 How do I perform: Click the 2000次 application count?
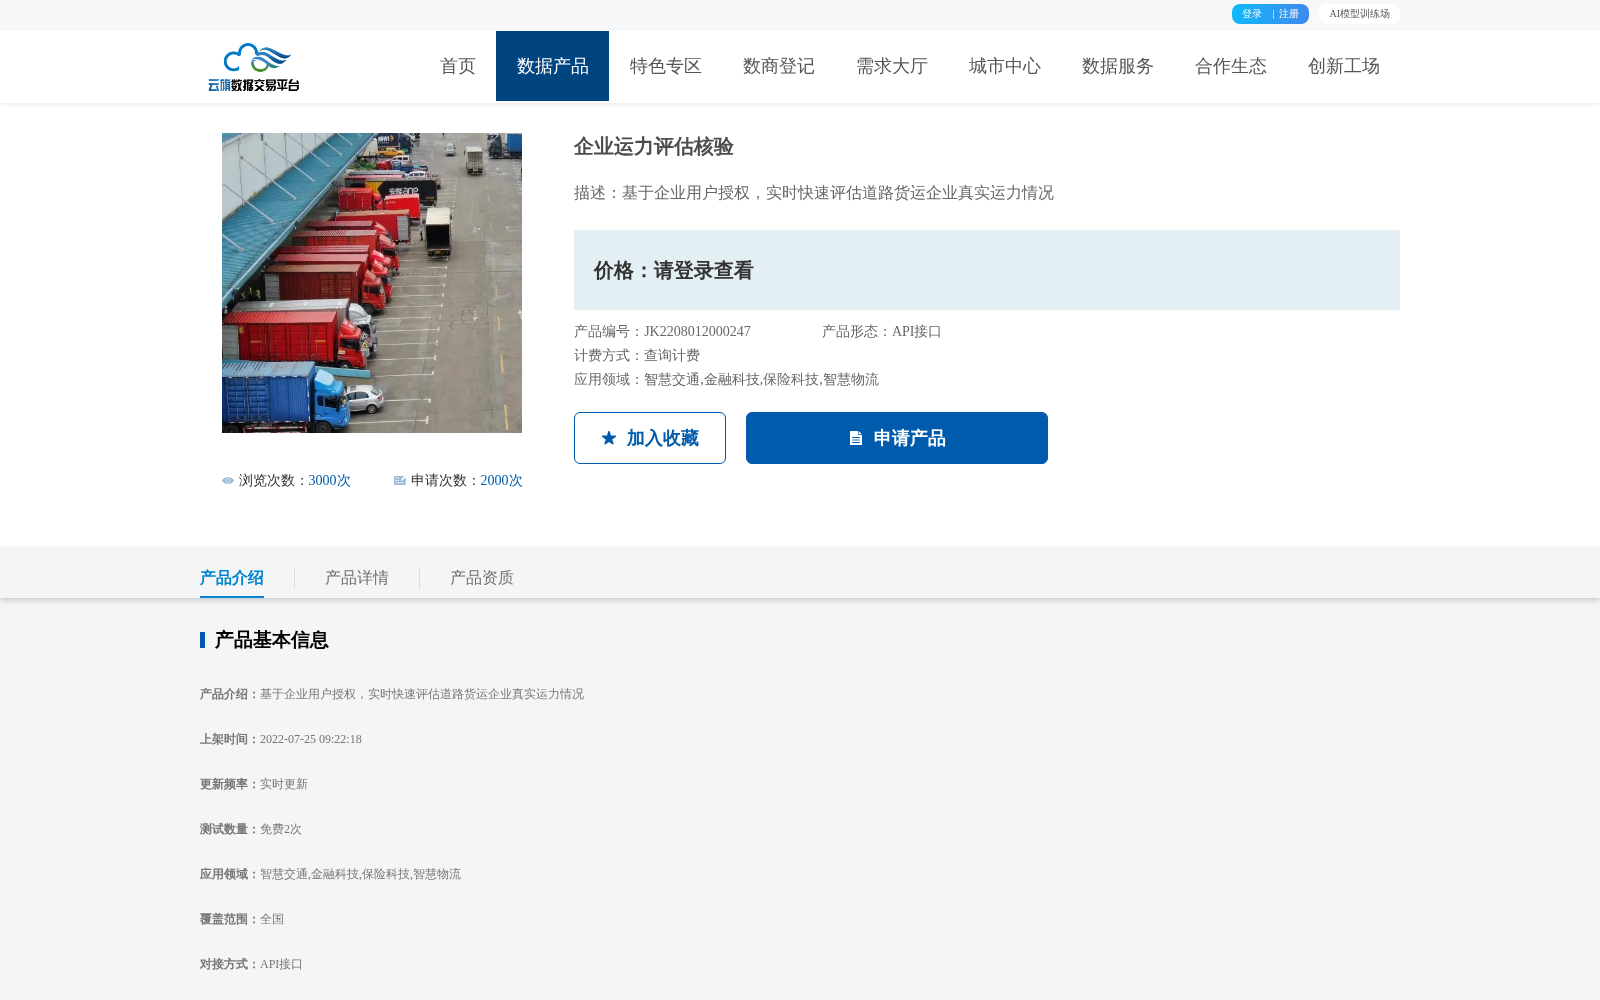502,481
